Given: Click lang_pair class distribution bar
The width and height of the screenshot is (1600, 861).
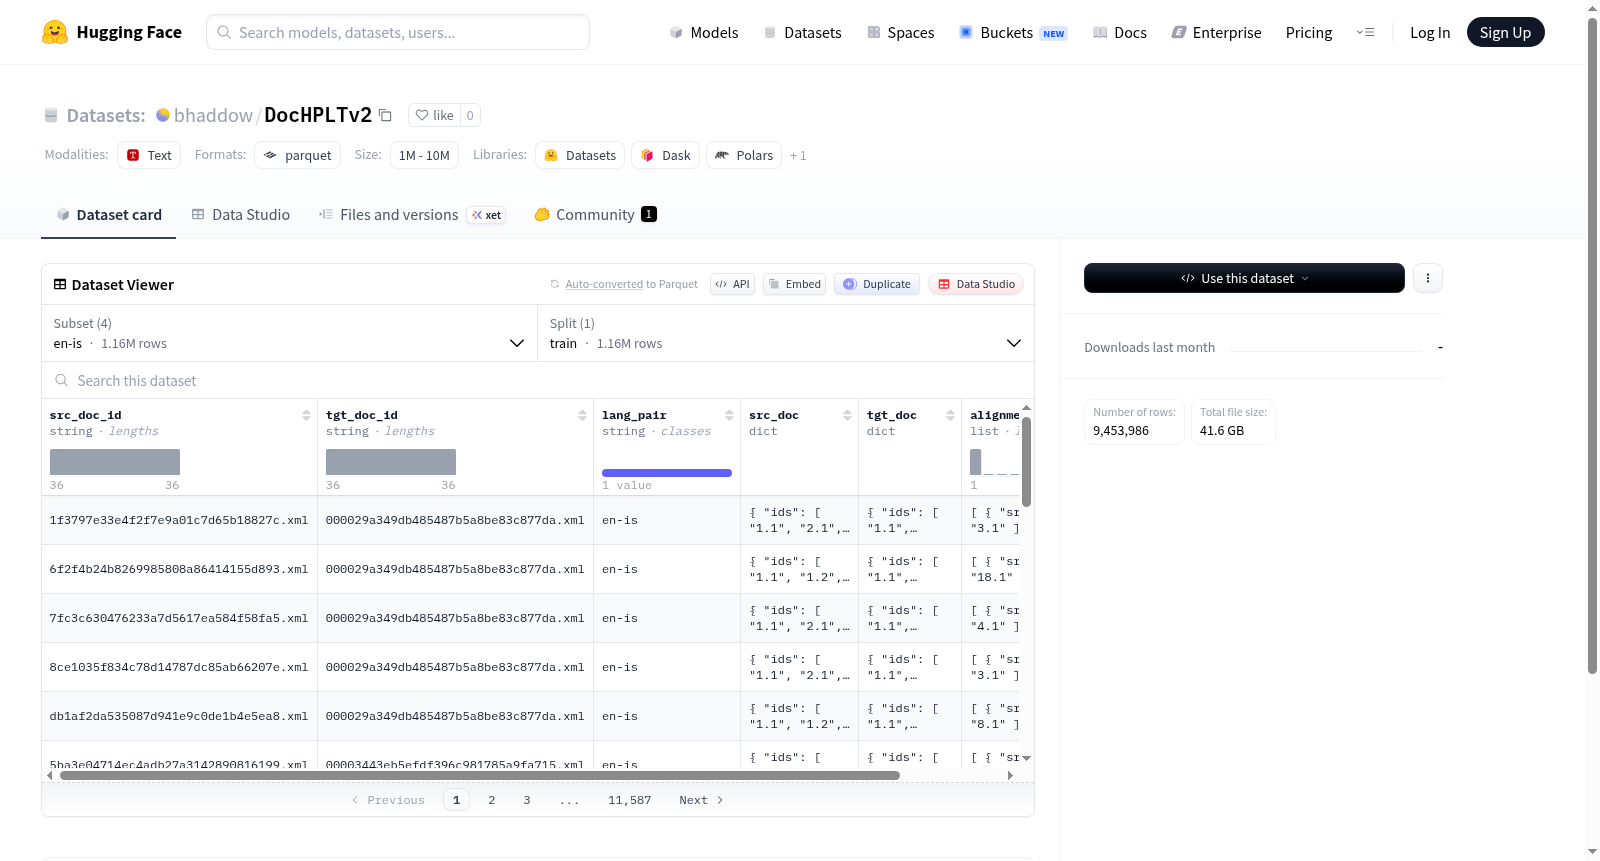Looking at the screenshot, I should [667, 472].
